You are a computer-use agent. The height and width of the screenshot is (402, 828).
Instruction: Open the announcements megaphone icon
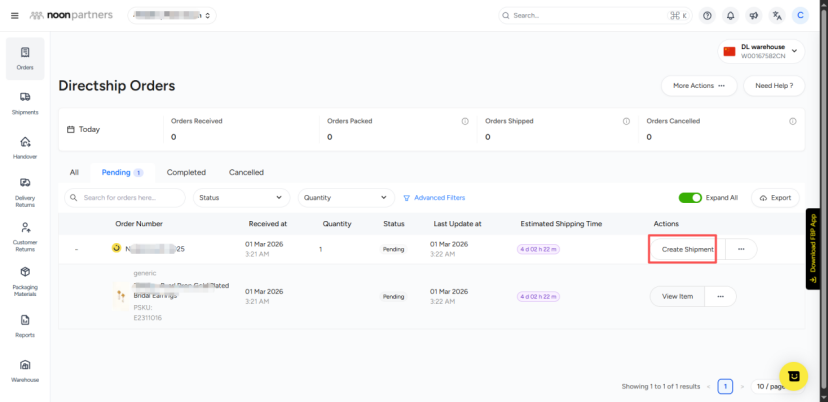pos(754,15)
